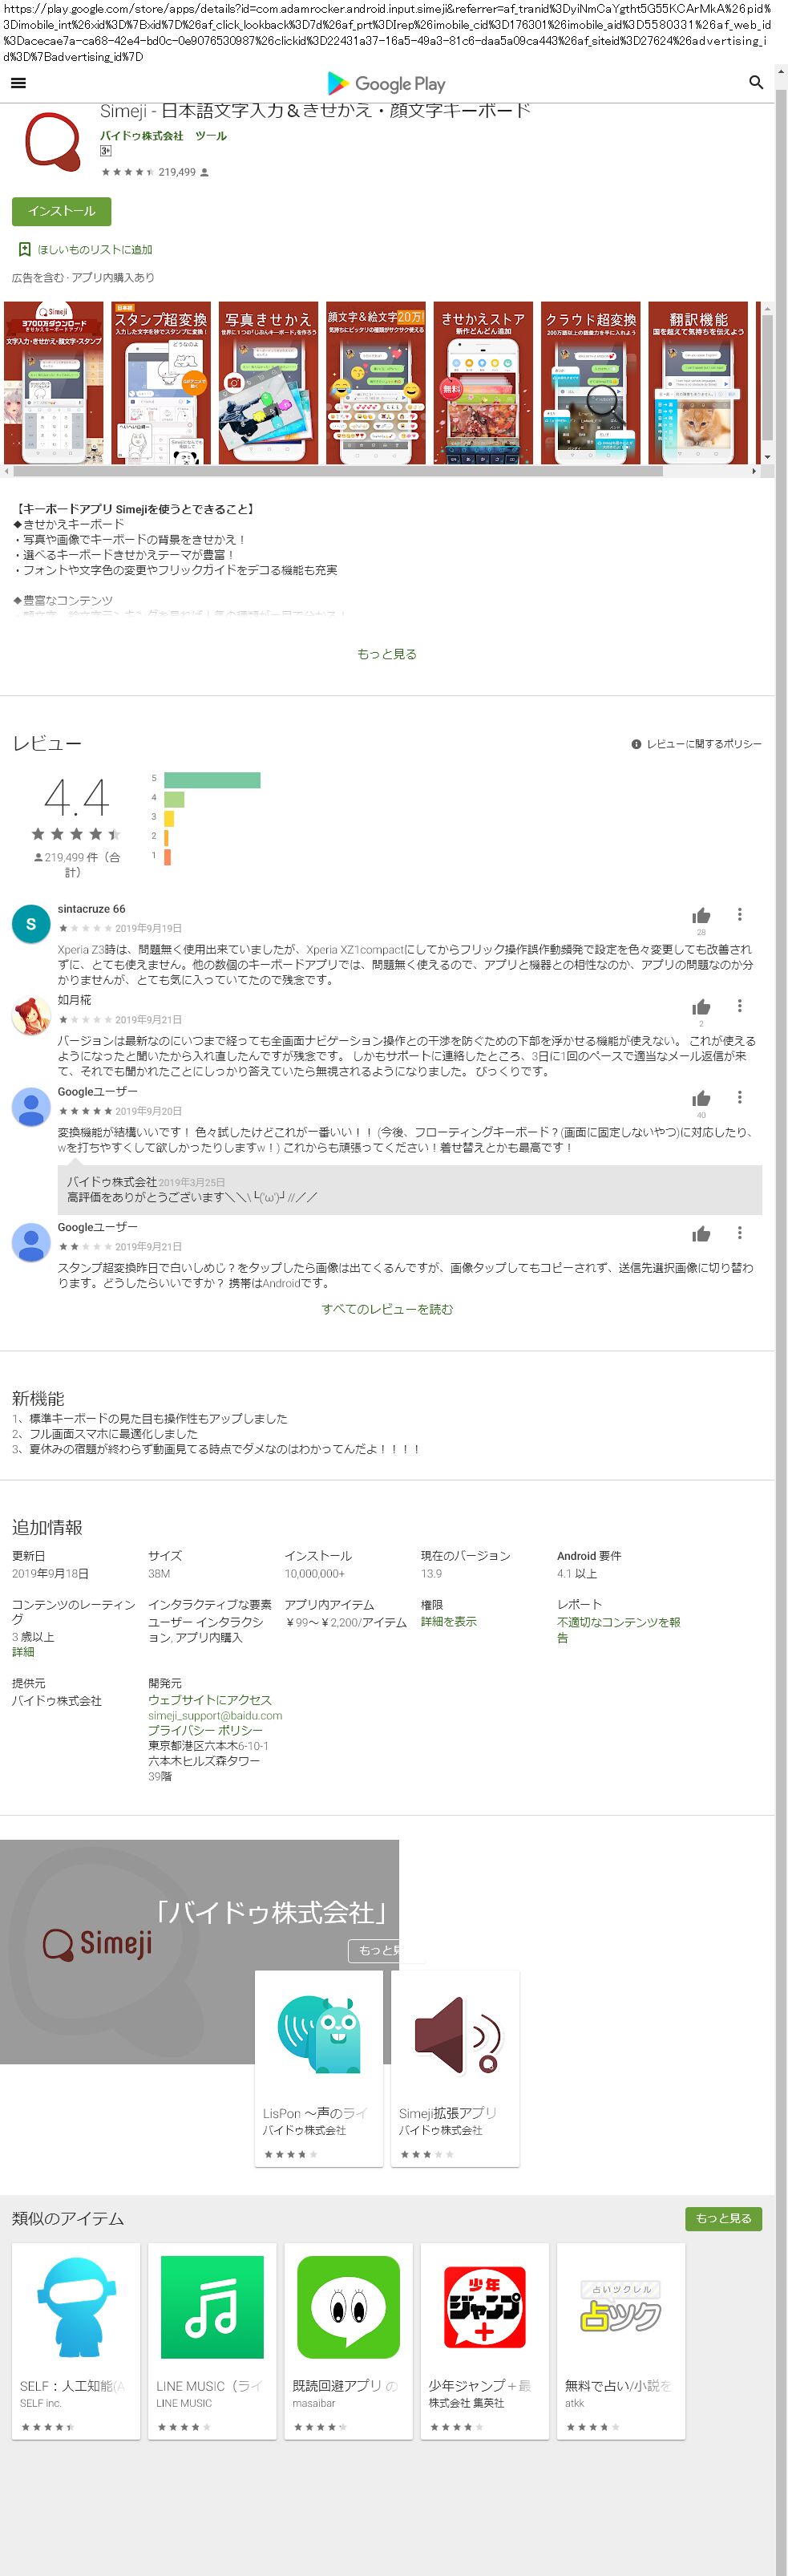Open the hamburger navigation menu
Image resolution: width=788 pixels, height=2576 pixels.
(x=18, y=83)
